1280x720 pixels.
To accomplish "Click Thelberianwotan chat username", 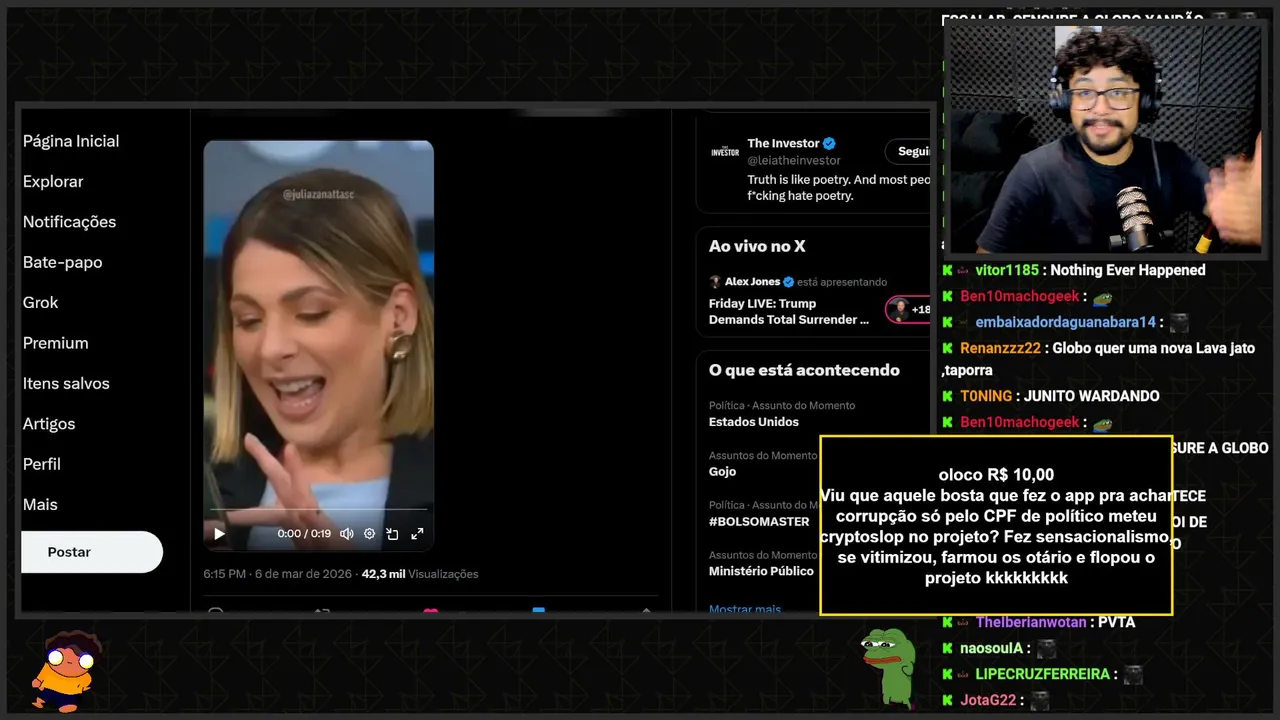I will [x=1031, y=622].
